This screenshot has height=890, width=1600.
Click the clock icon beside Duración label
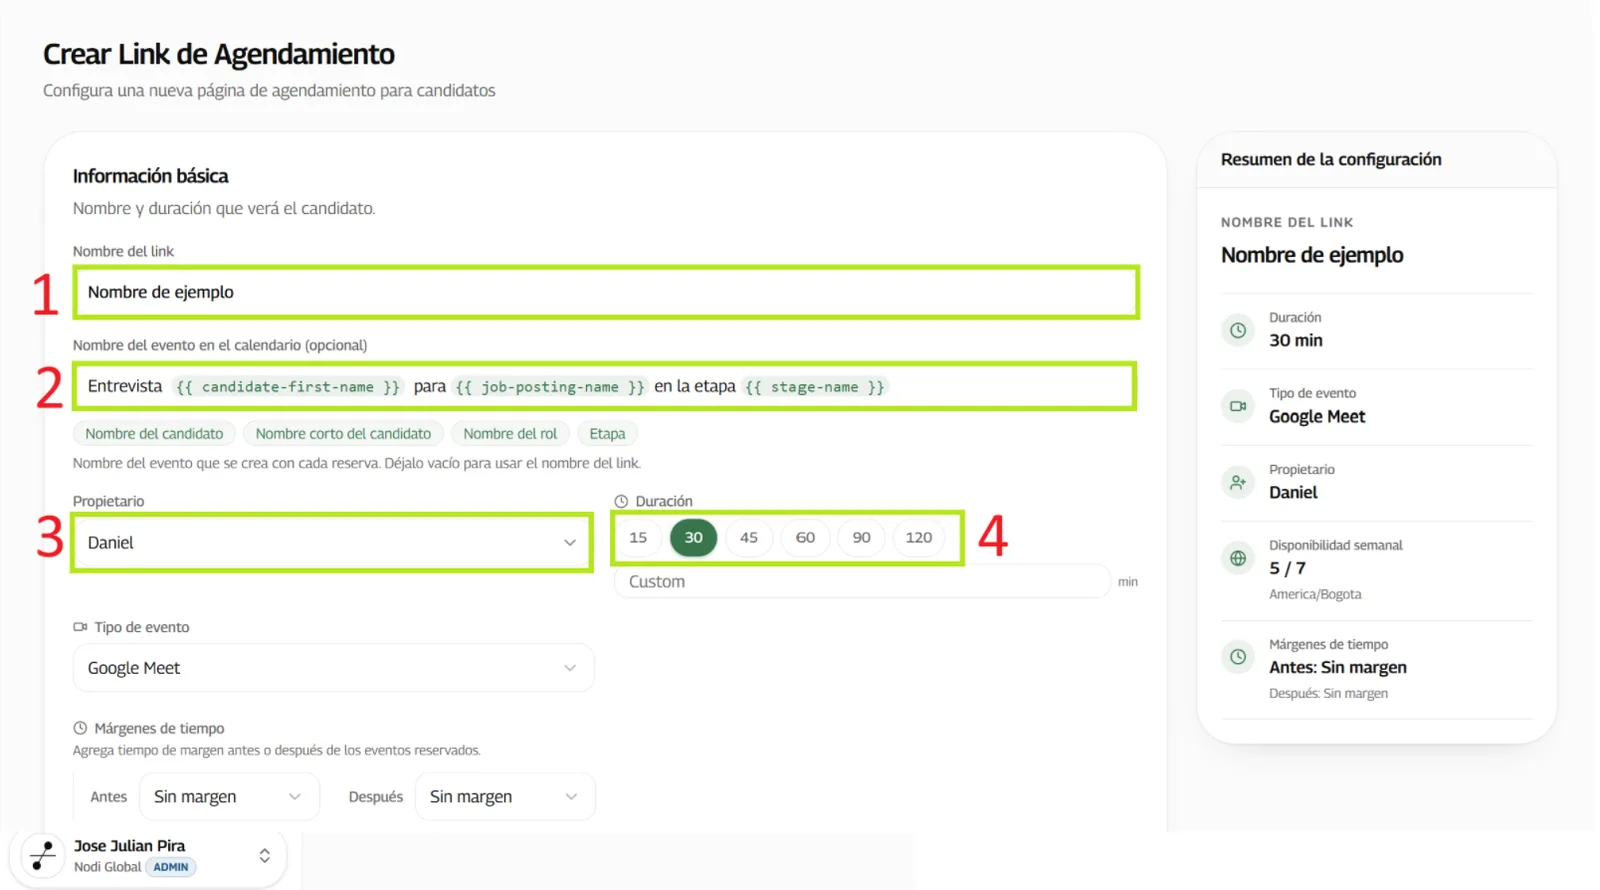[621, 501]
